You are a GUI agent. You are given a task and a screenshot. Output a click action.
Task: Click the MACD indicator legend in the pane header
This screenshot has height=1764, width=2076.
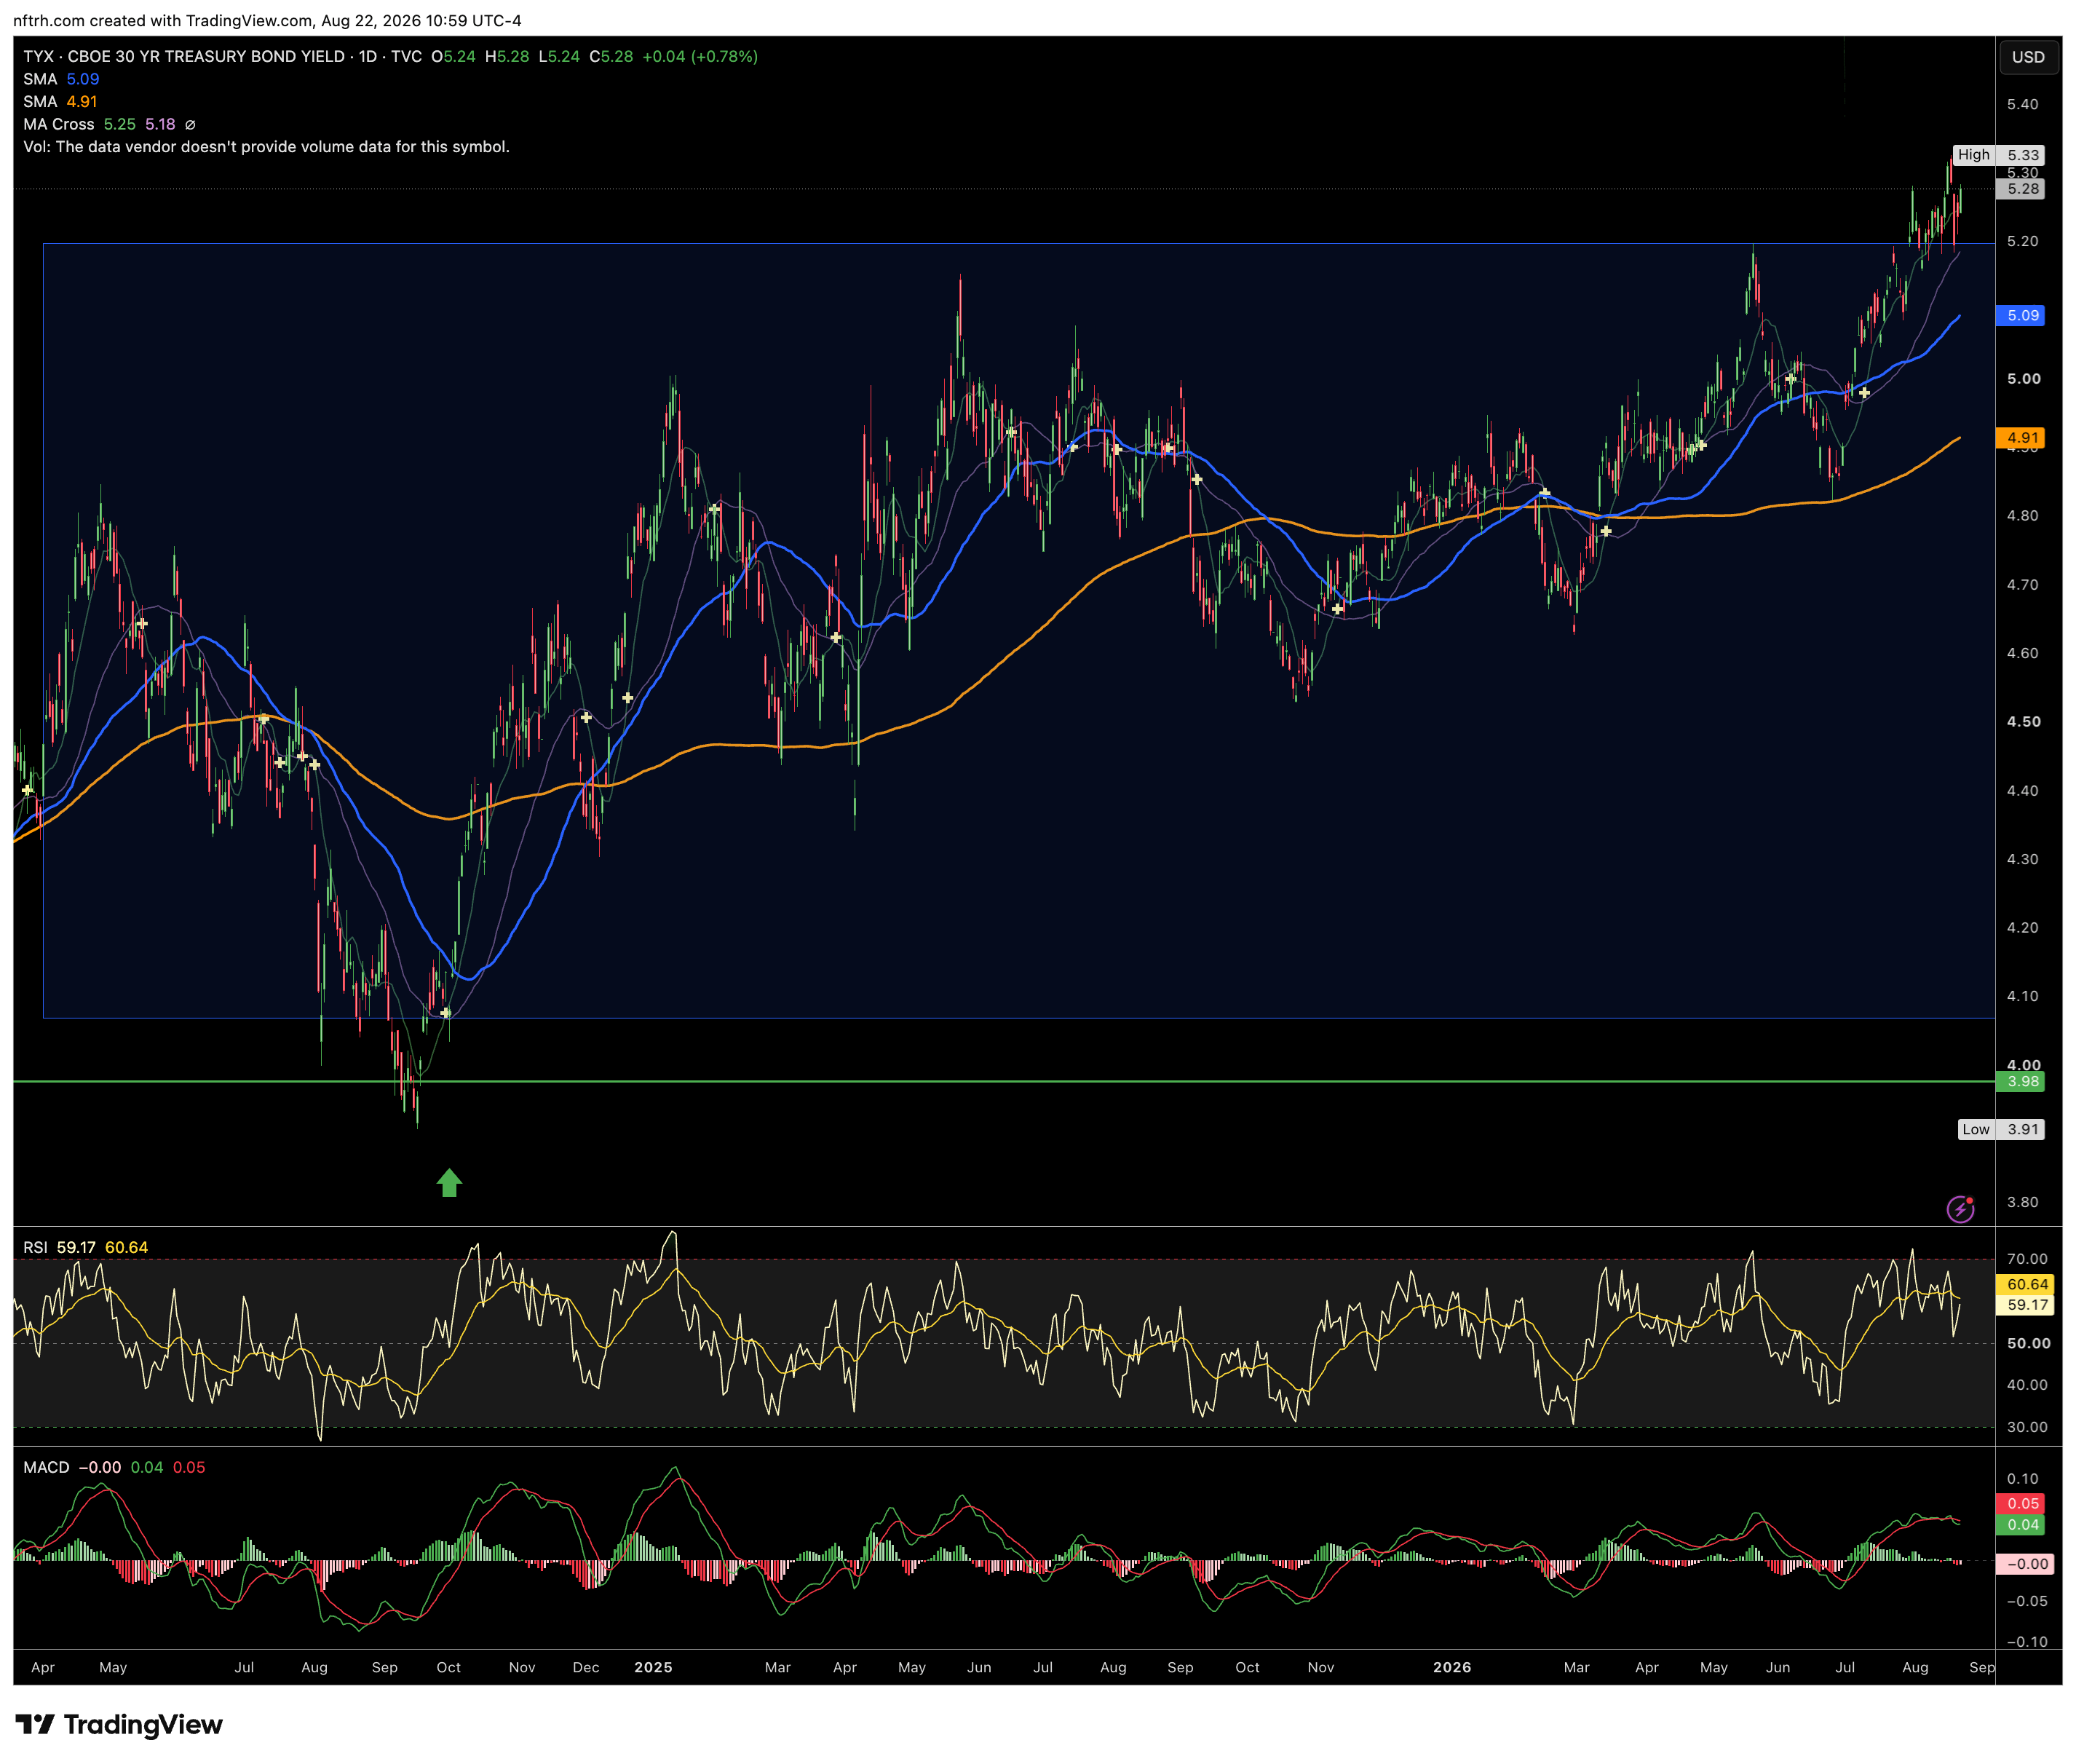(114, 1468)
